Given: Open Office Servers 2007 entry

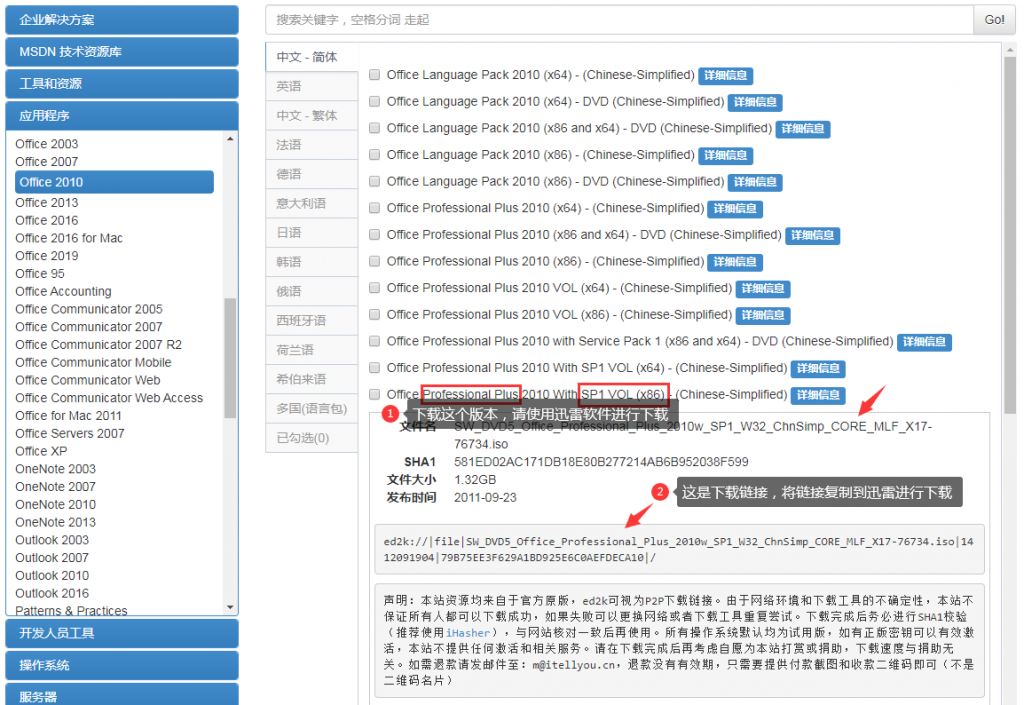Looking at the screenshot, I should pyautogui.click(x=70, y=433).
